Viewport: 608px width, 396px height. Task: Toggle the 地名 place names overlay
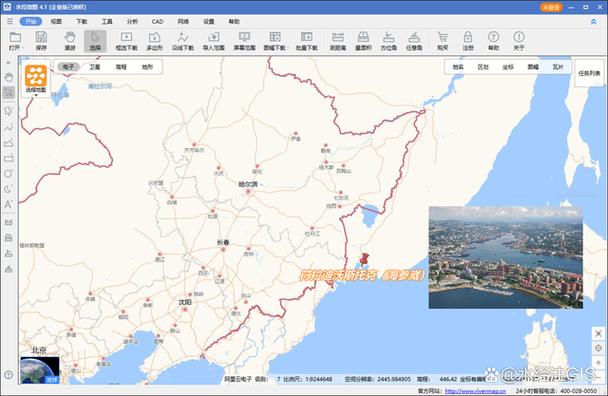pos(458,67)
